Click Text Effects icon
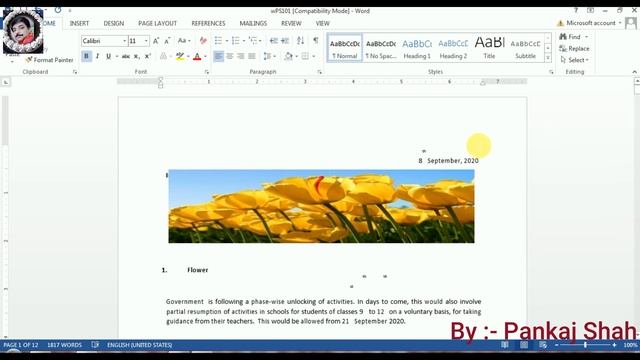Viewport: 640px width, 360px height. 163,56
